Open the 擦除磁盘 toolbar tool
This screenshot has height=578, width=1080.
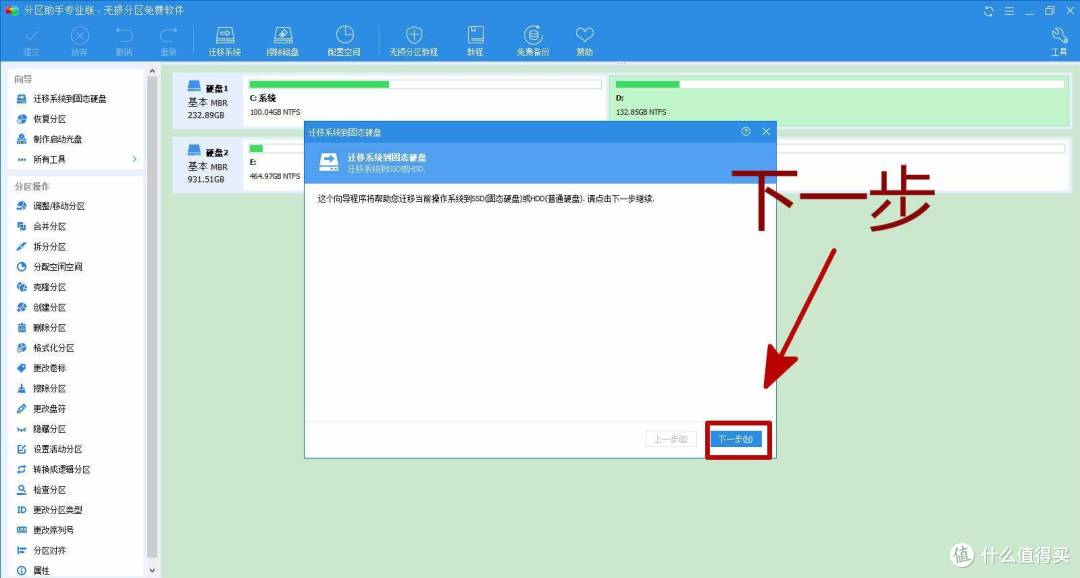click(282, 40)
